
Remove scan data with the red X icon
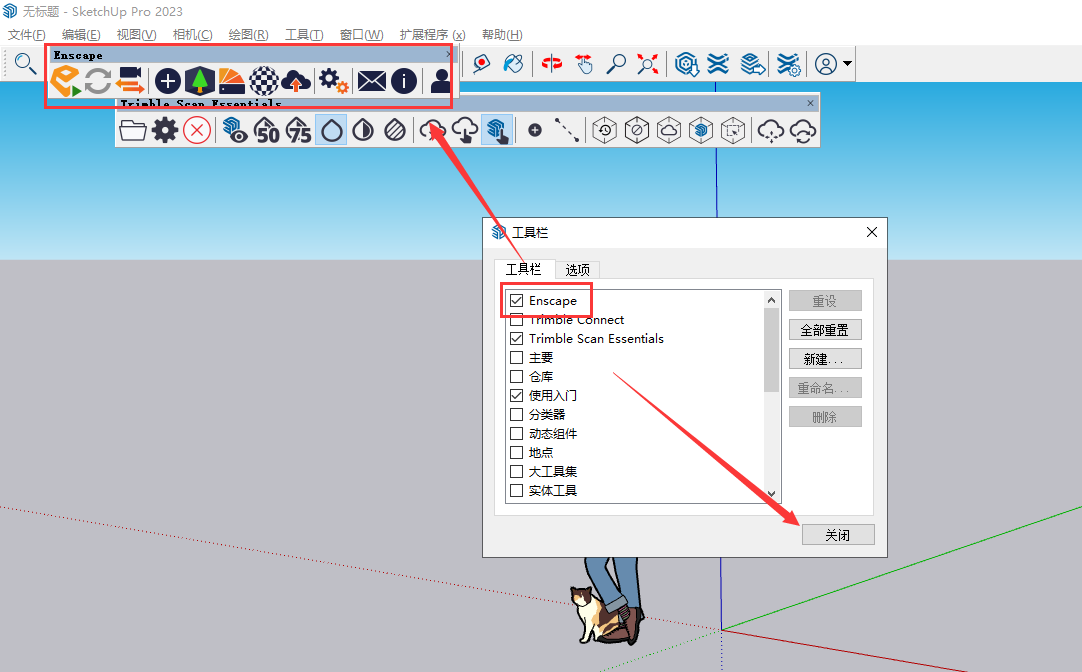click(196, 129)
